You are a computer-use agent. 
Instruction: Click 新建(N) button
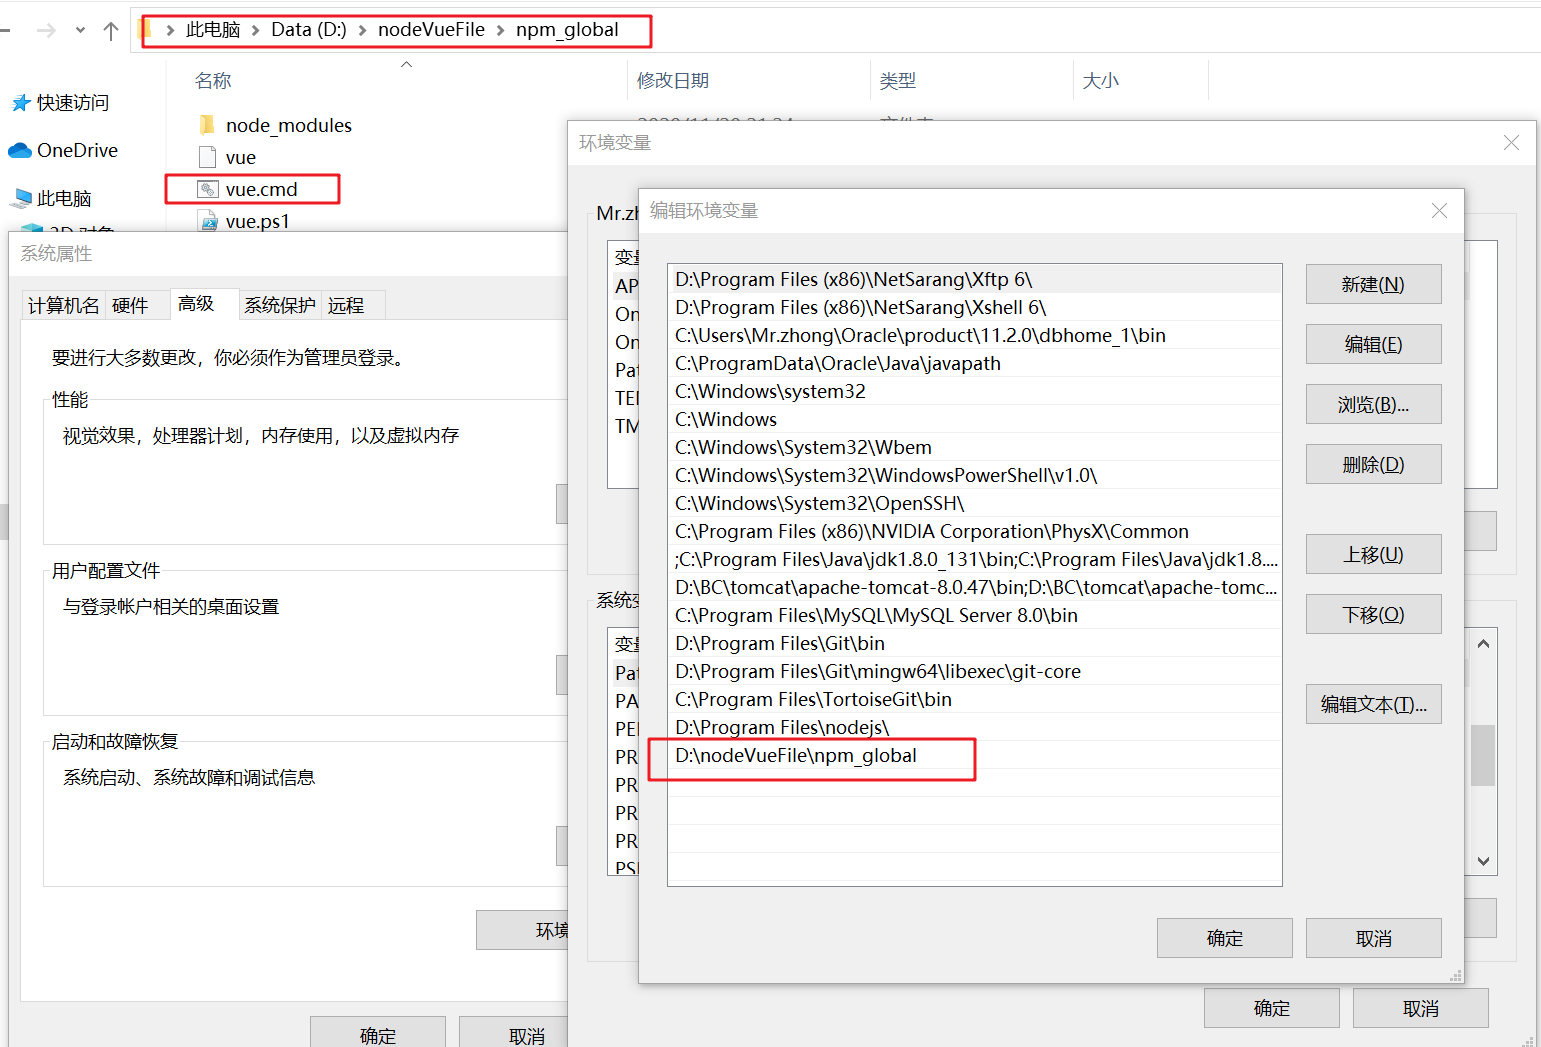pyautogui.click(x=1373, y=284)
